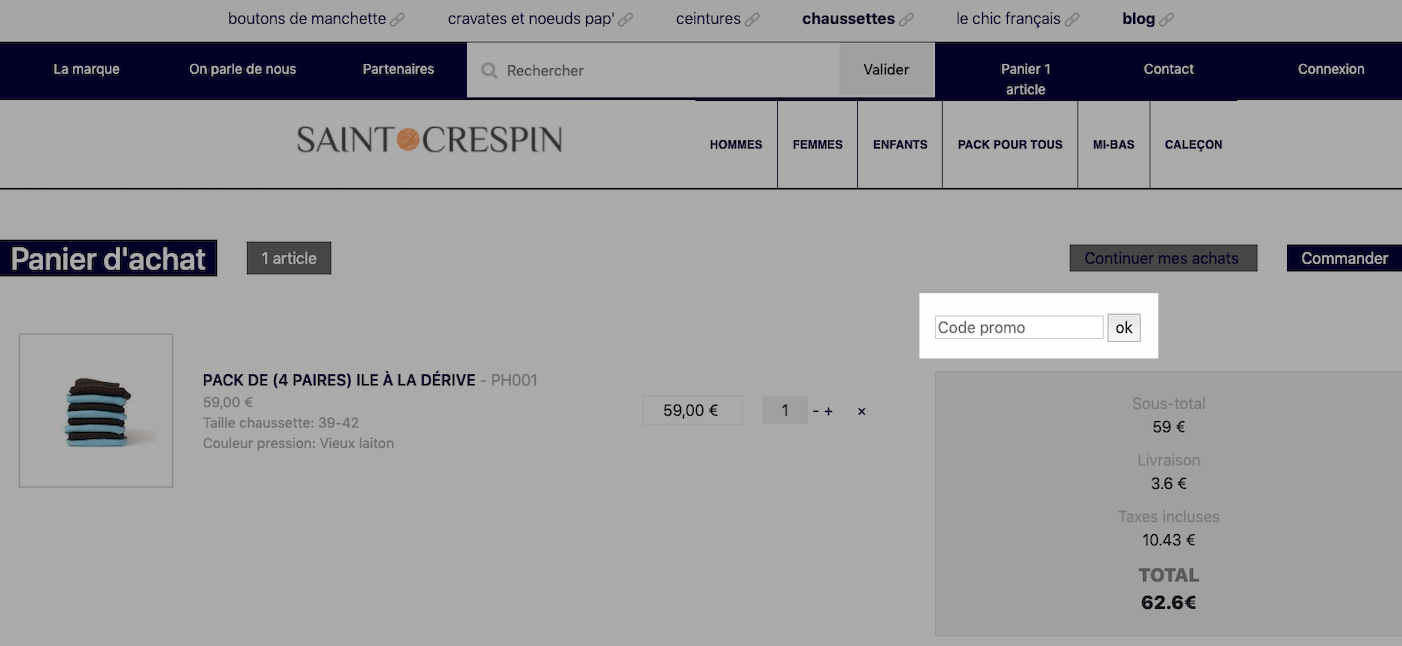Viewport: 1402px width, 646px height.
Task: Open Panier 1 article in header
Action: point(1026,79)
